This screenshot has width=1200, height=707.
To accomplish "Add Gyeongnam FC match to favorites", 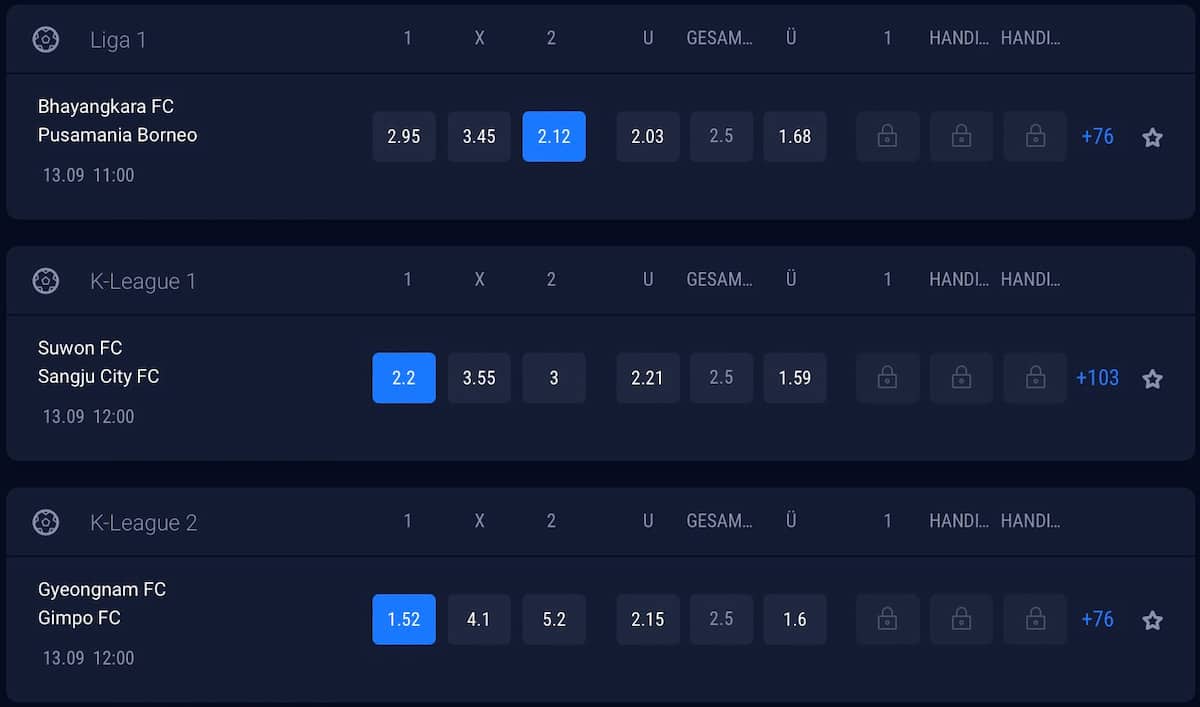I will point(1152,620).
